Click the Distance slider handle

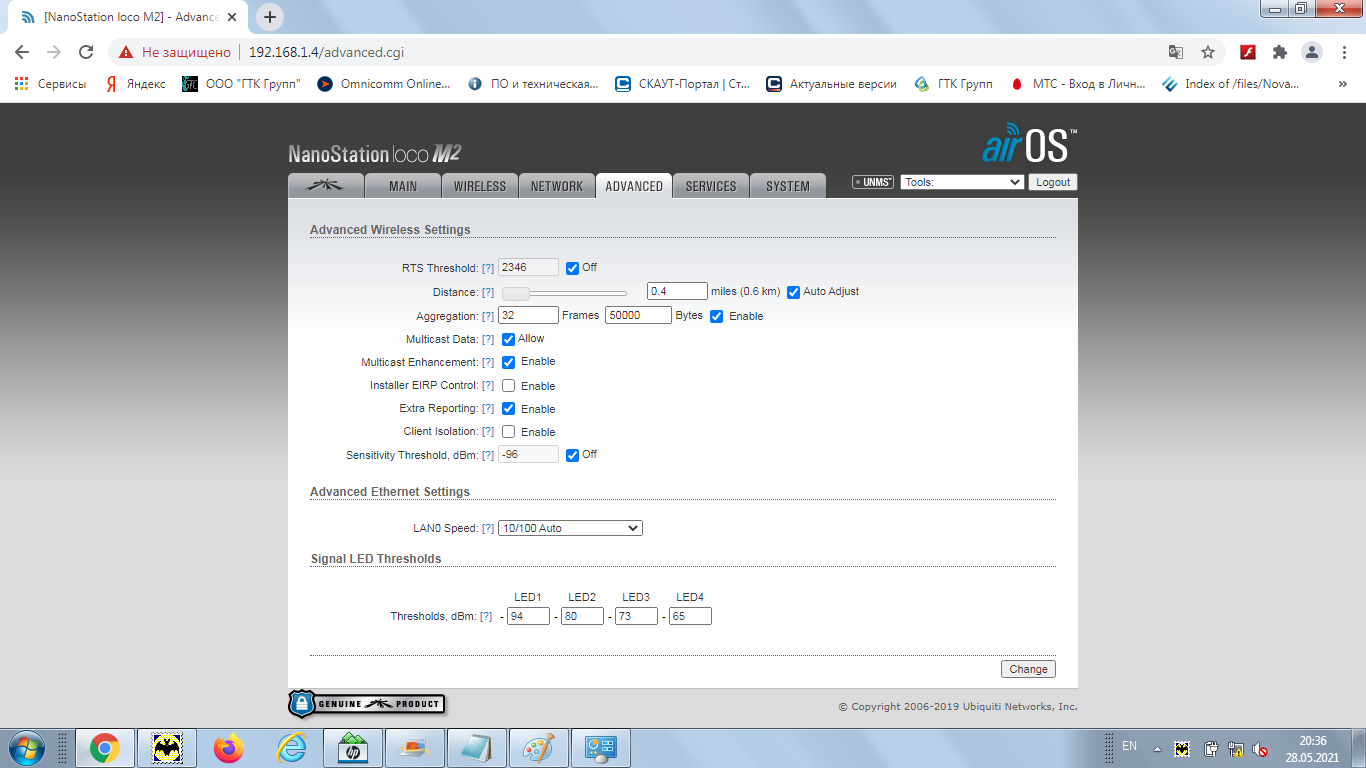coord(516,293)
